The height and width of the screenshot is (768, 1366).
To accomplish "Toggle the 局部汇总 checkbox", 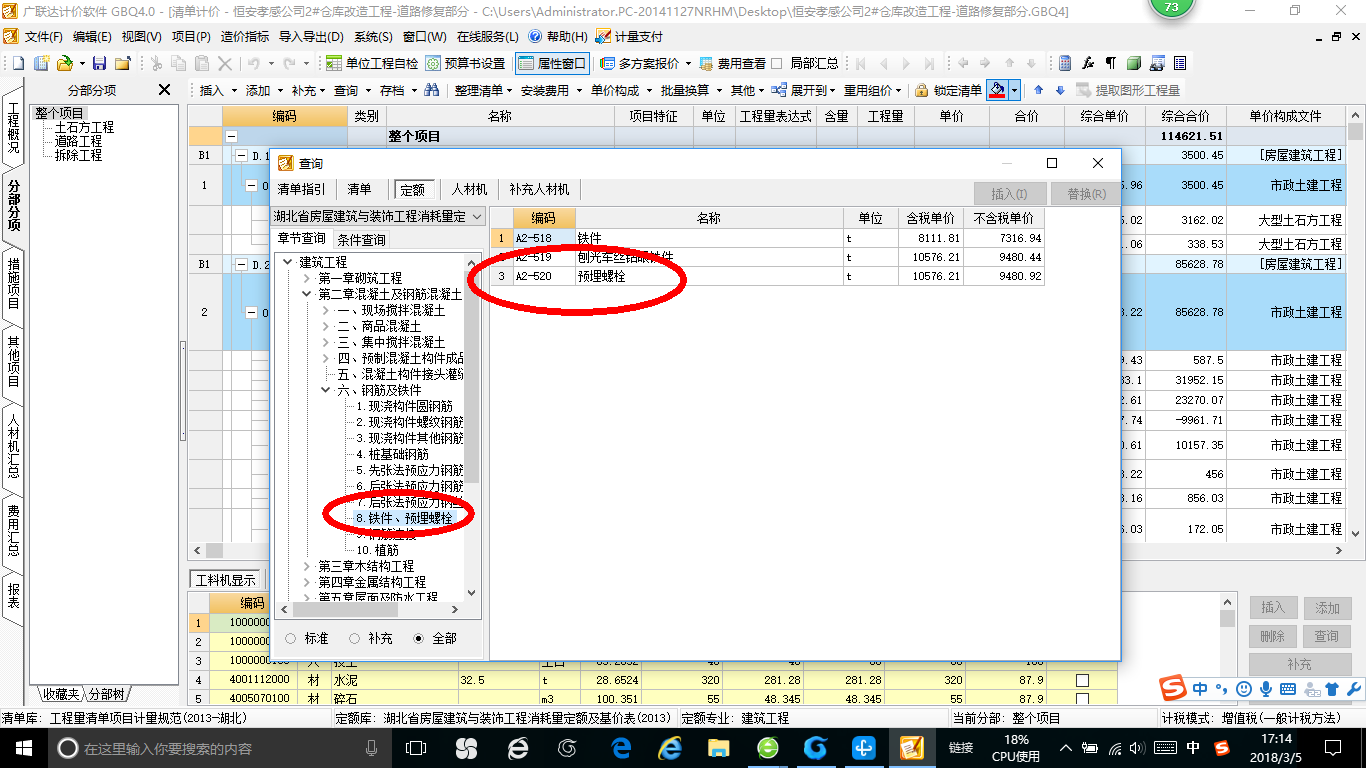I will (776, 63).
